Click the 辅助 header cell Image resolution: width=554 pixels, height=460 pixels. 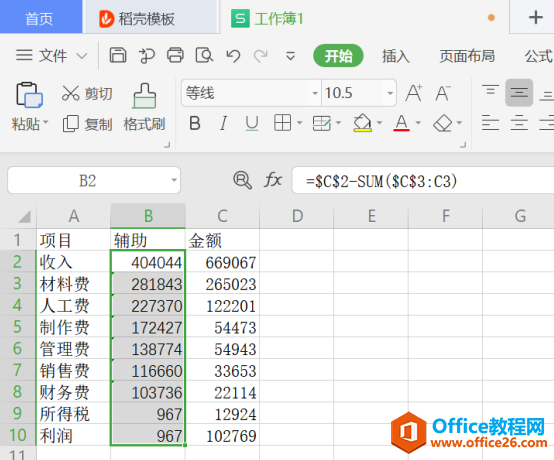pyautogui.click(x=148, y=240)
